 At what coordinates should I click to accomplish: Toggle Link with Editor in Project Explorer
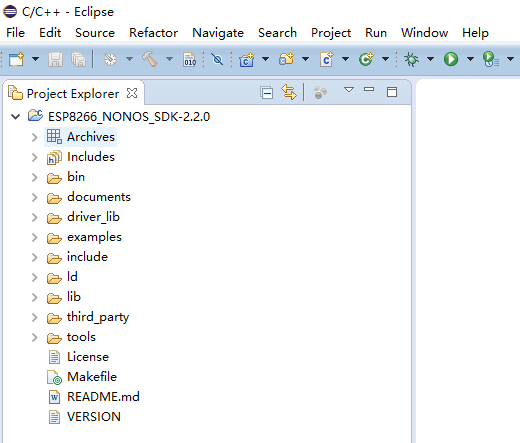click(x=289, y=92)
